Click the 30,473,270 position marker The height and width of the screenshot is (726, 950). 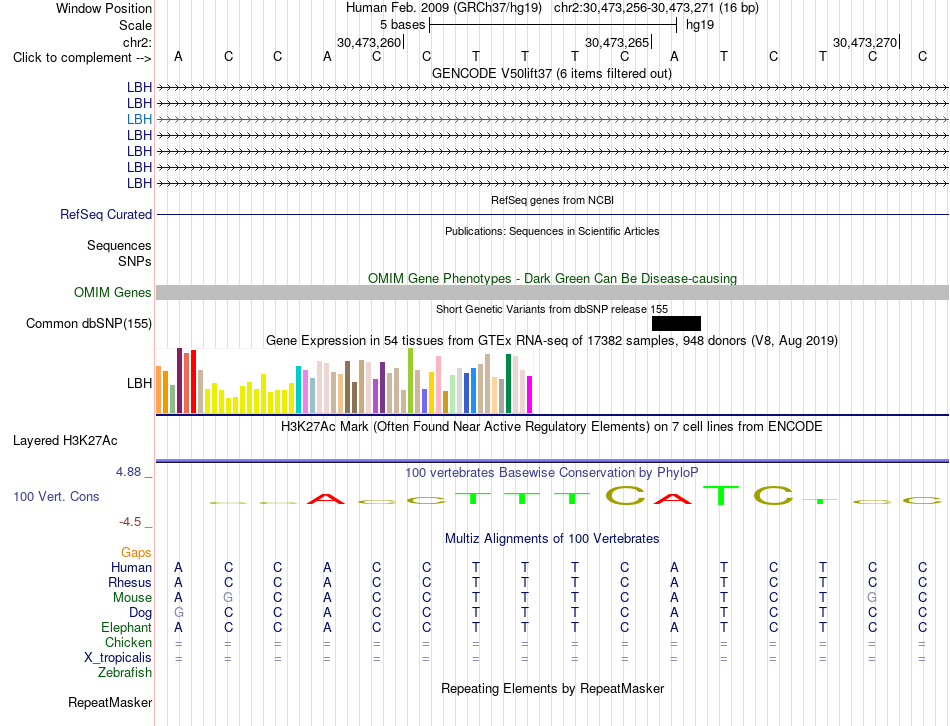click(x=865, y=42)
